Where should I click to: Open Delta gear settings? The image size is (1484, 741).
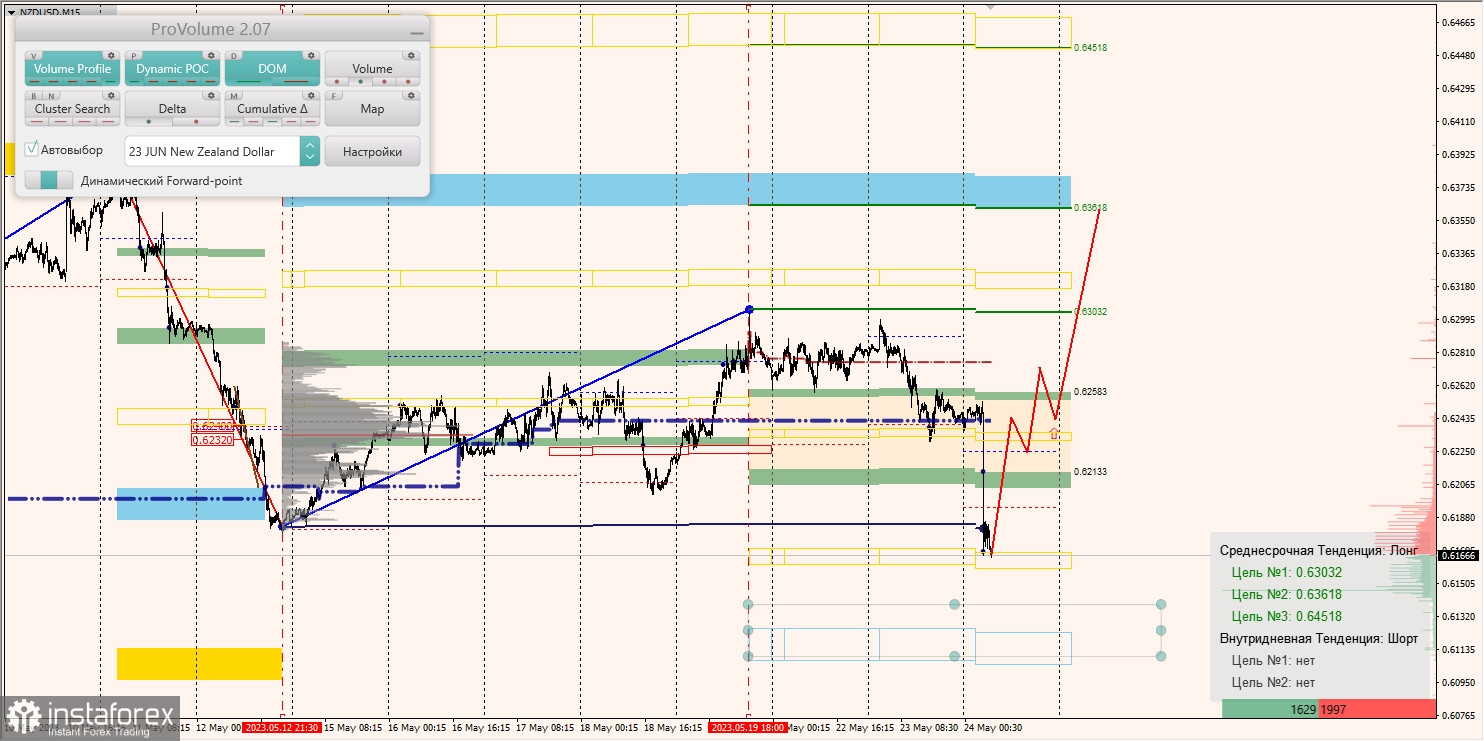click(211, 96)
